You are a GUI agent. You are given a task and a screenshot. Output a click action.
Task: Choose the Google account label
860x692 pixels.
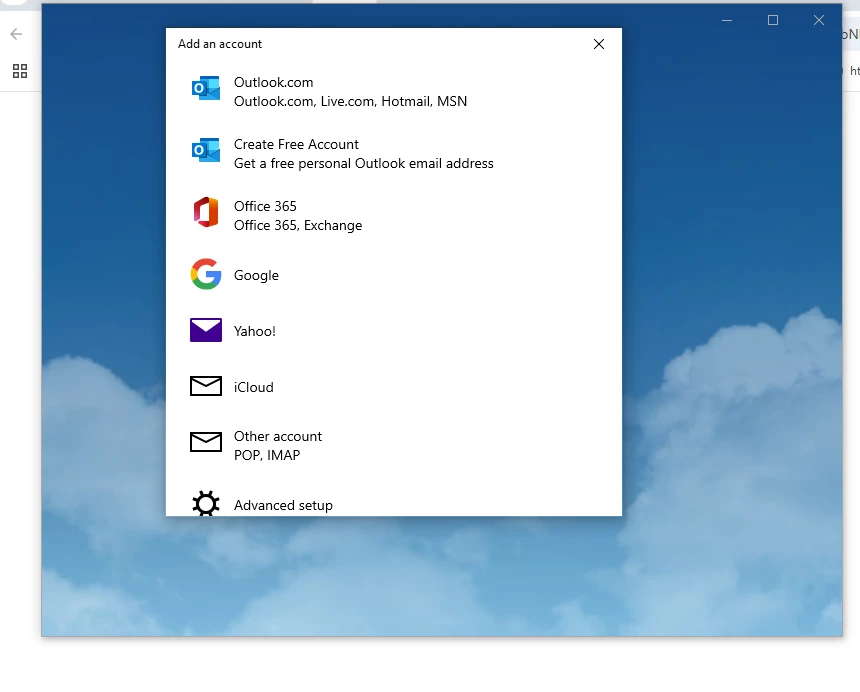click(256, 275)
